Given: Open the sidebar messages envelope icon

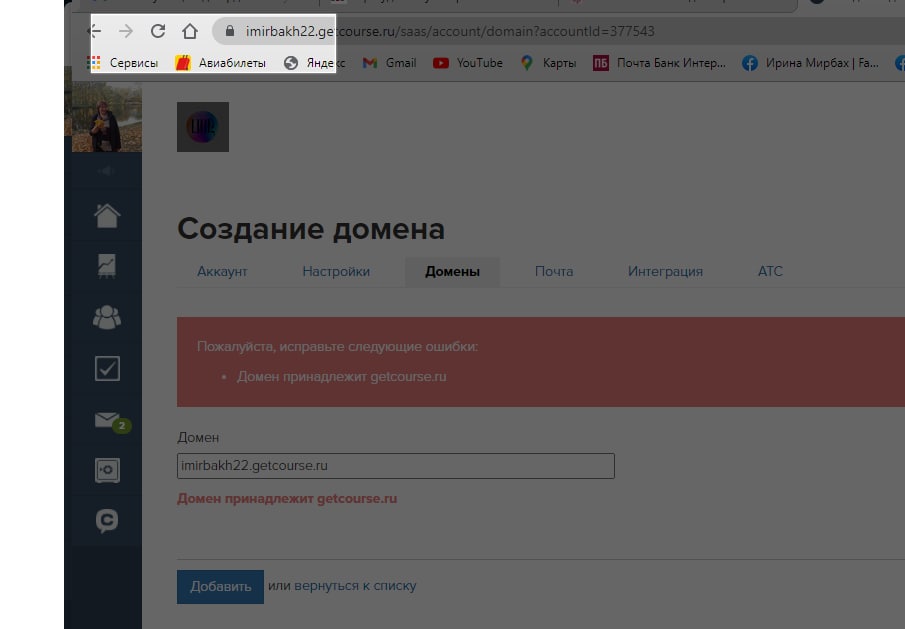Looking at the screenshot, I should click(x=107, y=420).
